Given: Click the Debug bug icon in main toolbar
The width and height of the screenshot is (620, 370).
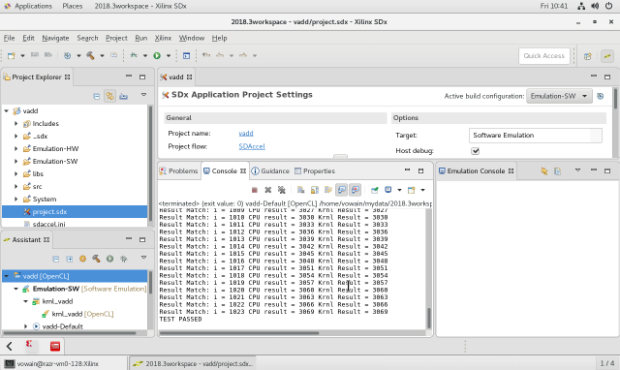Looking at the screenshot, I should tap(134, 55).
